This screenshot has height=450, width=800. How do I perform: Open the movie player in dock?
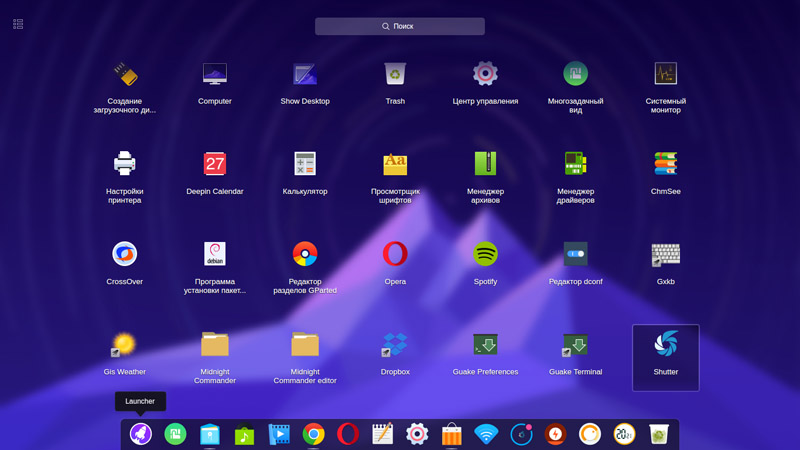coord(279,434)
